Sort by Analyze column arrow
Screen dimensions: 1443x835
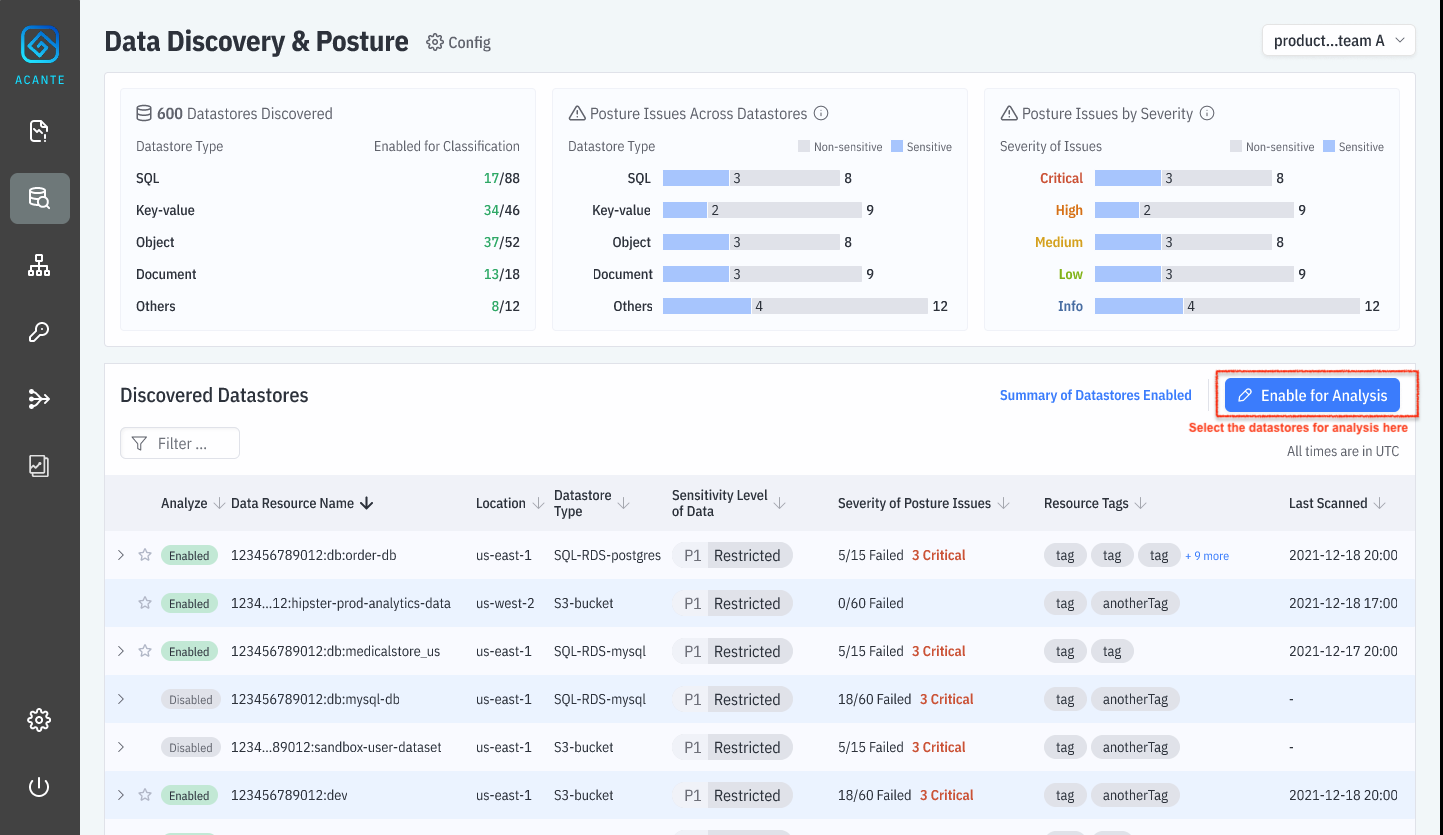[x=219, y=503]
